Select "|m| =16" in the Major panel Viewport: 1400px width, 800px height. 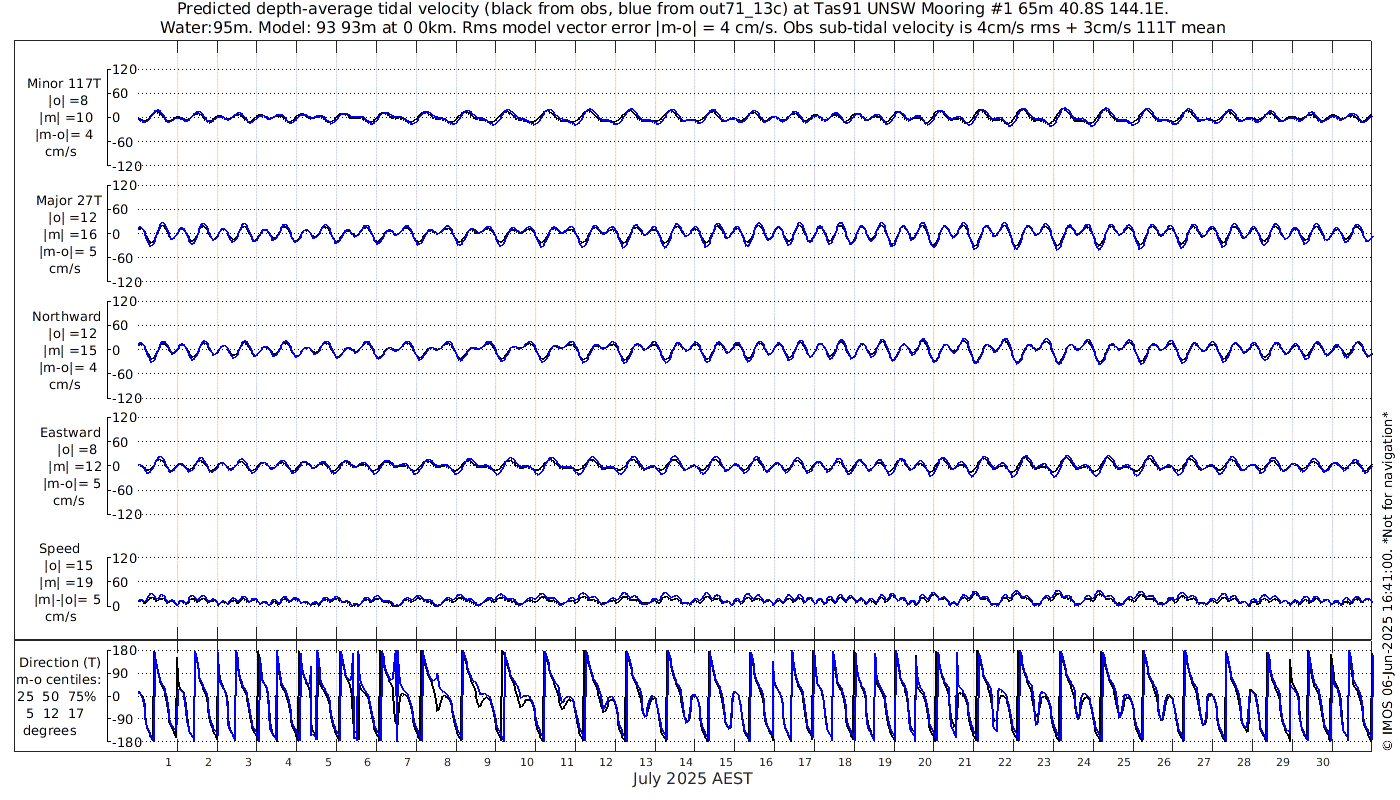click(70, 234)
